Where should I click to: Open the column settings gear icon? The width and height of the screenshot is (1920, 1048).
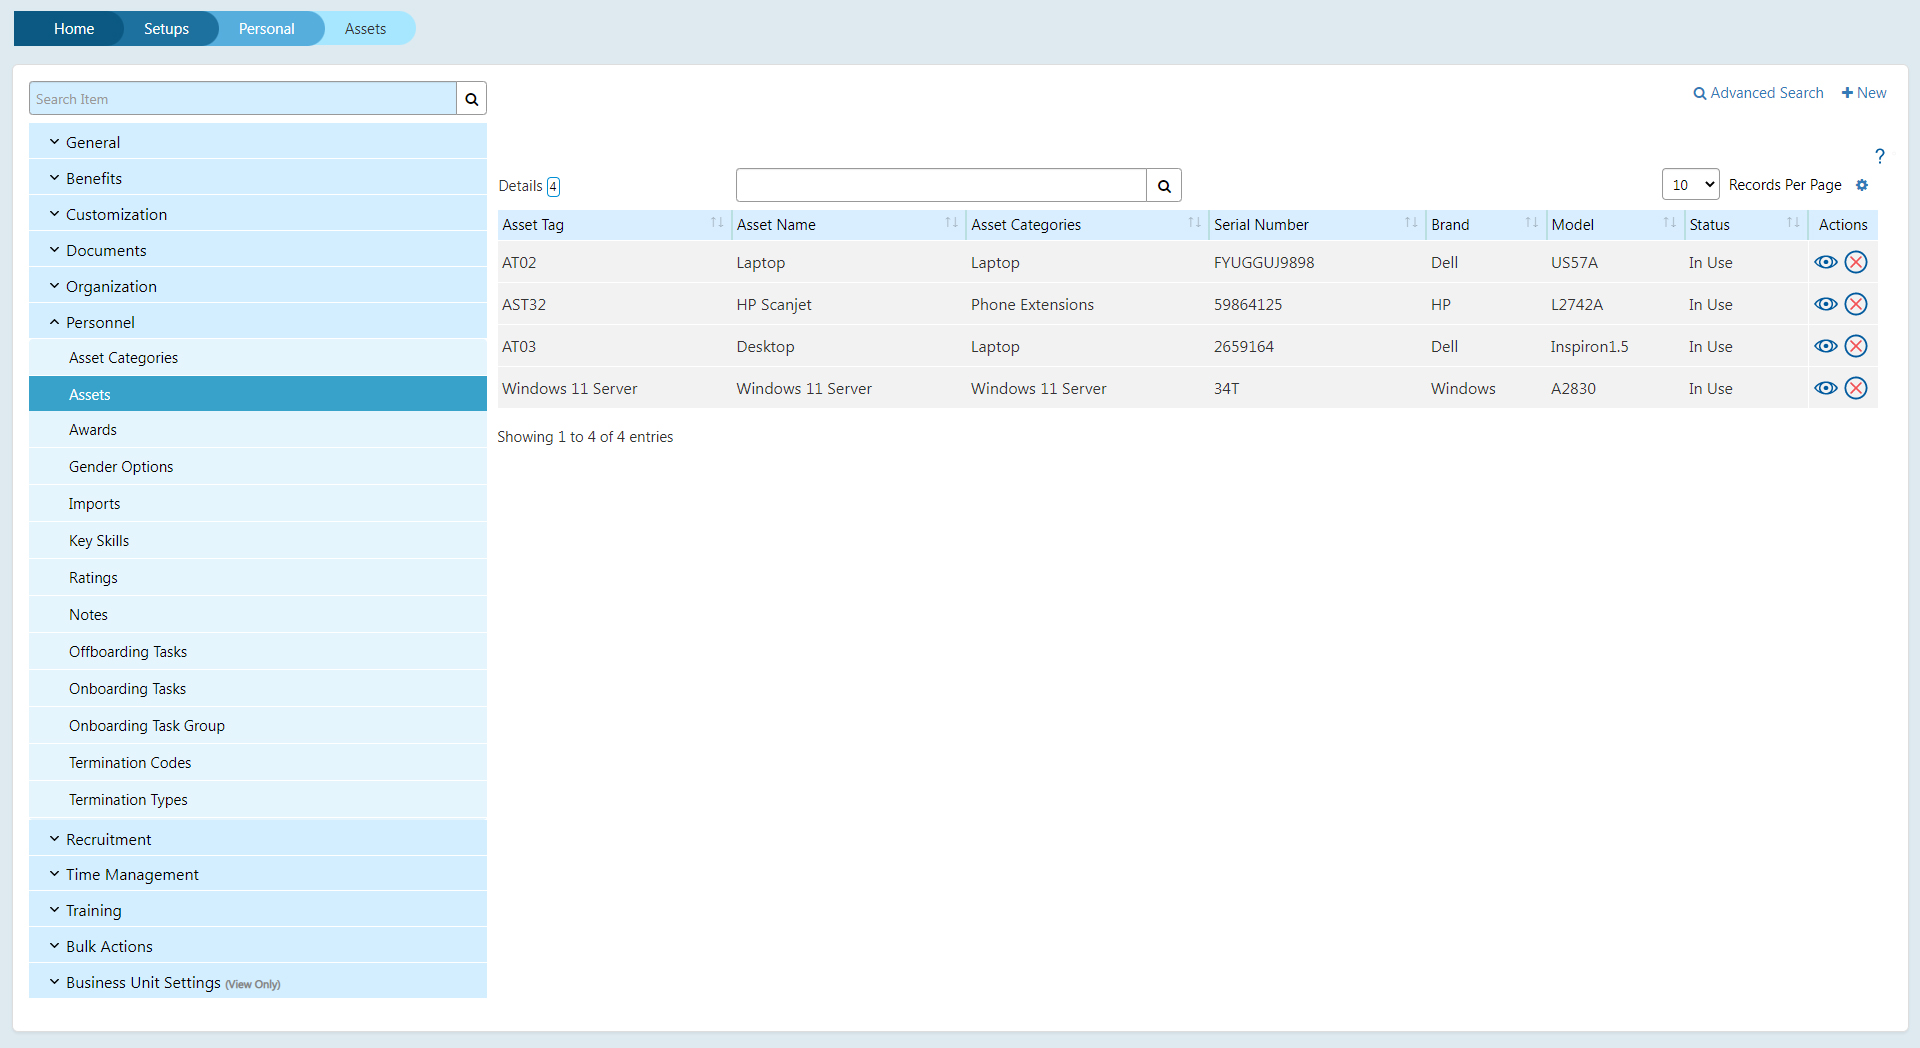[x=1861, y=185]
